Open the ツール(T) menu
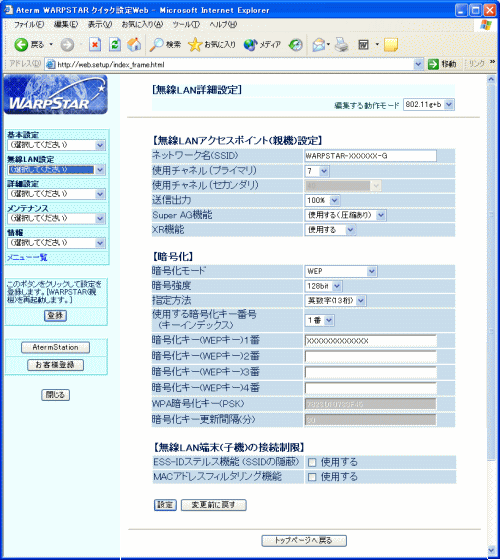Viewport: 500px width, 560px height. (186, 24)
